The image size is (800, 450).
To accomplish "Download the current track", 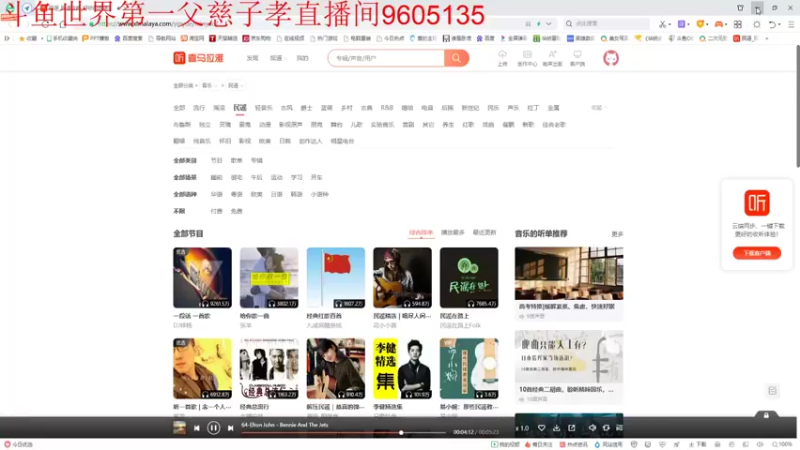I will click(557, 428).
